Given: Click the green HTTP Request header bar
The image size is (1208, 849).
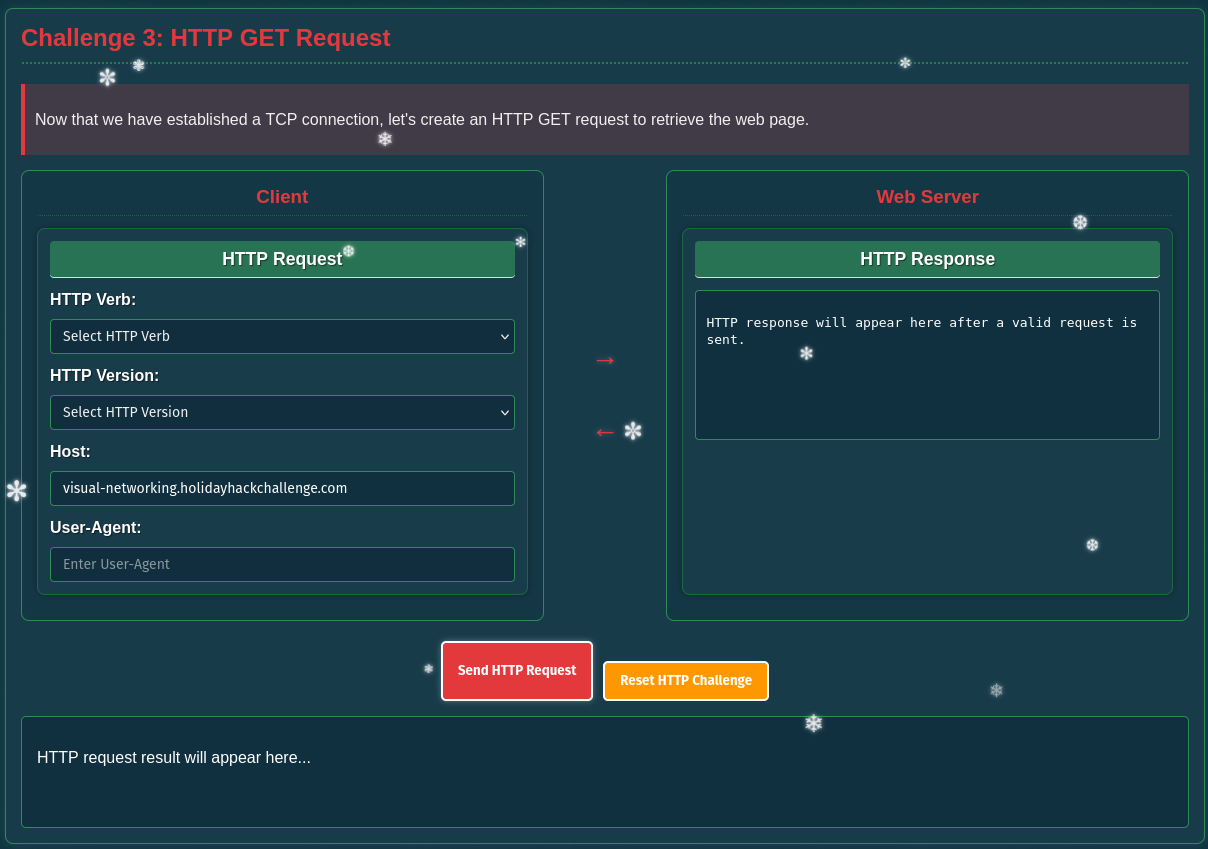Looking at the screenshot, I should coord(282,259).
